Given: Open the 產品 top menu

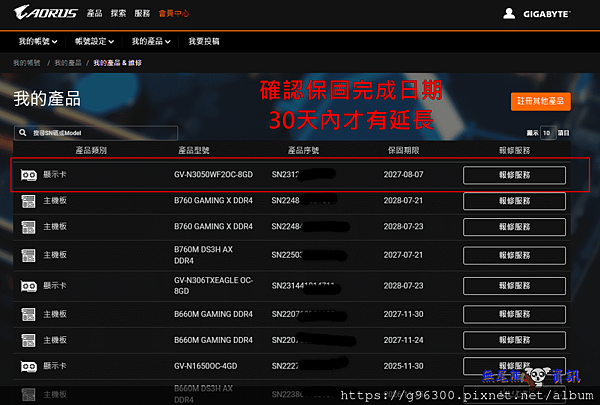Looking at the screenshot, I should coord(95,13).
